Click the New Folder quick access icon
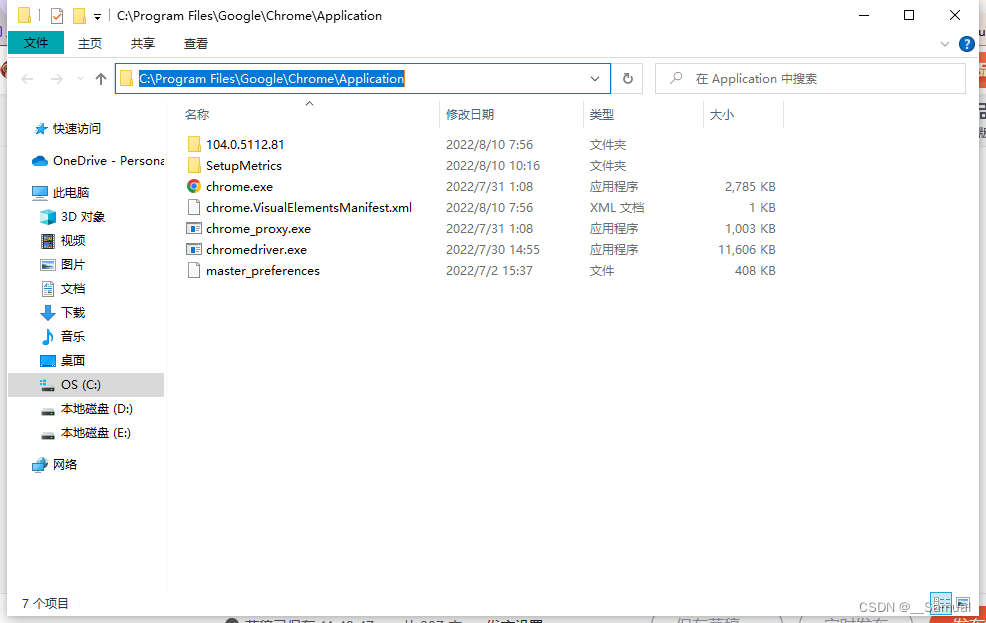This screenshot has width=986, height=623. tap(79, 16)
